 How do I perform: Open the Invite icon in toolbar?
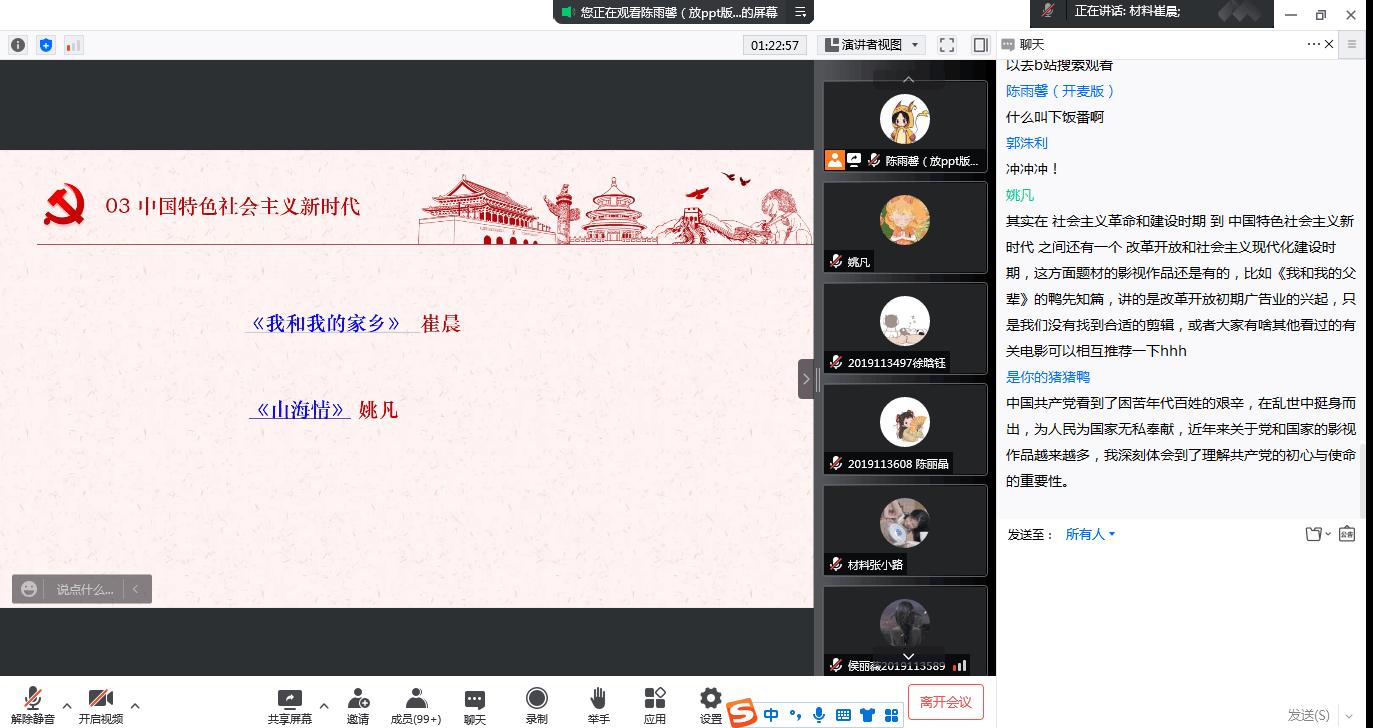(x=358, y=705)
